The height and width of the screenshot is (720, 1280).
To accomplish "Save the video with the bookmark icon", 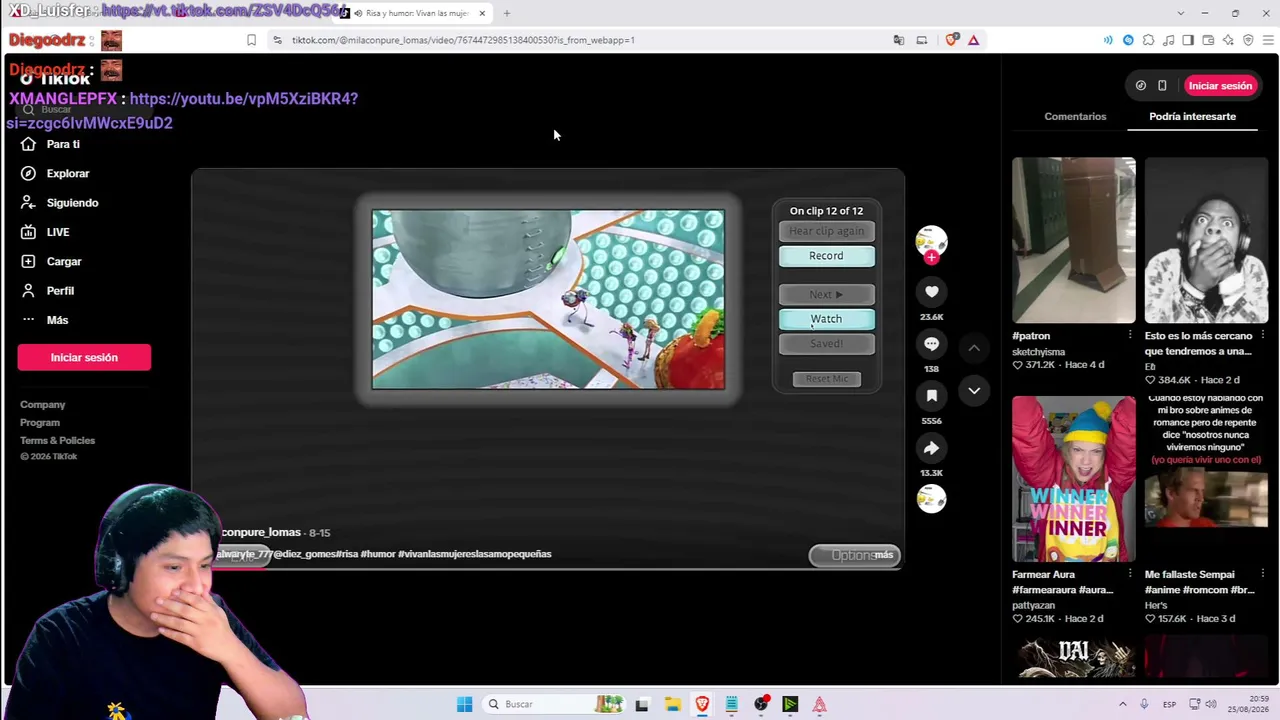I will point(931,396).
